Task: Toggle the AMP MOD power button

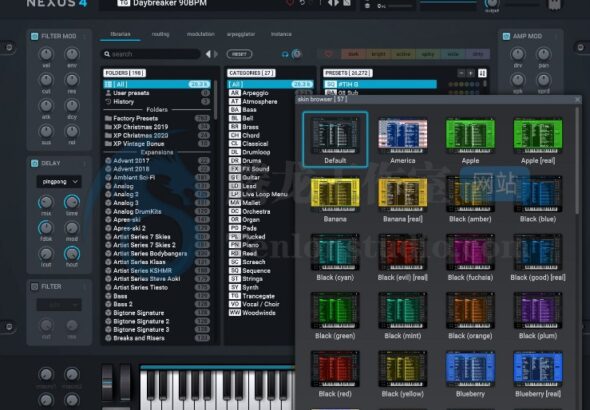Action: (x=506, y=36)
